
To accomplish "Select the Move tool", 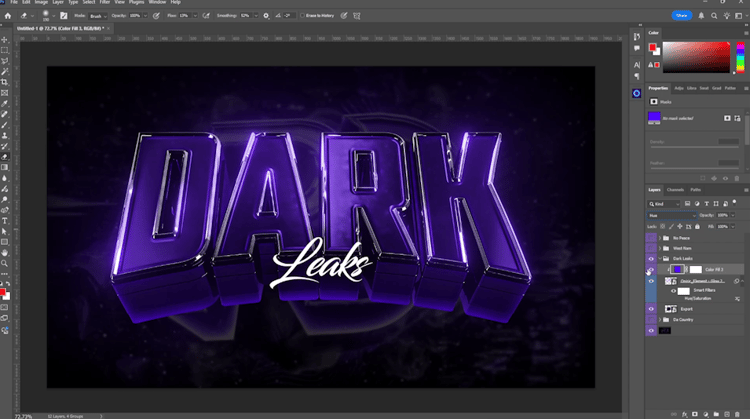I will tap(5, 40).
